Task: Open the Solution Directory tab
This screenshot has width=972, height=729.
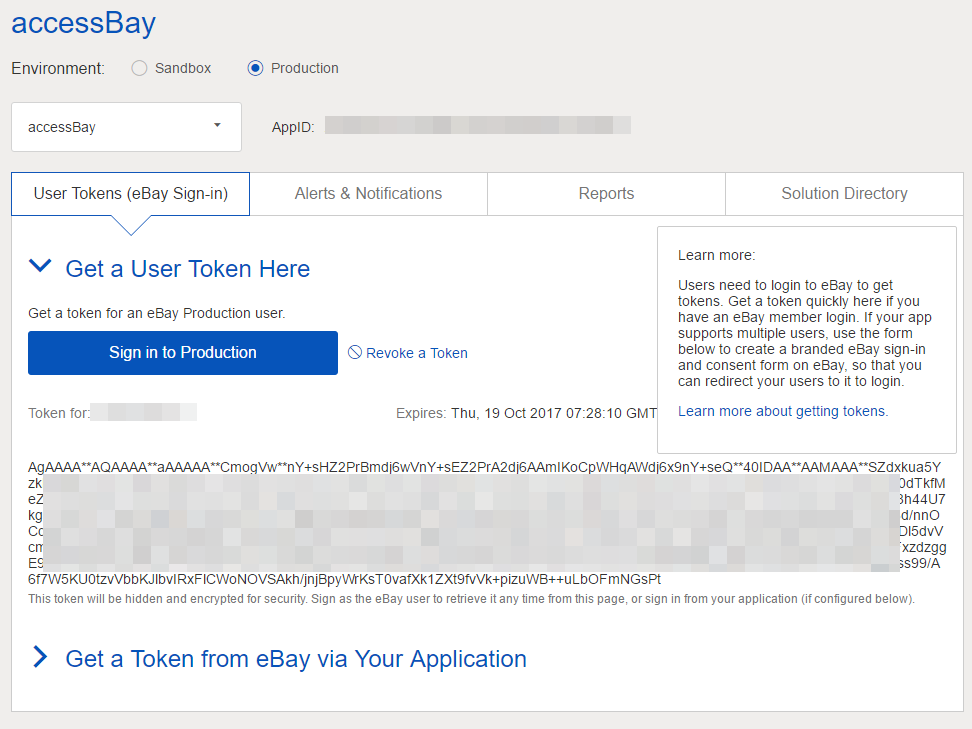Action: pos(844,194)
